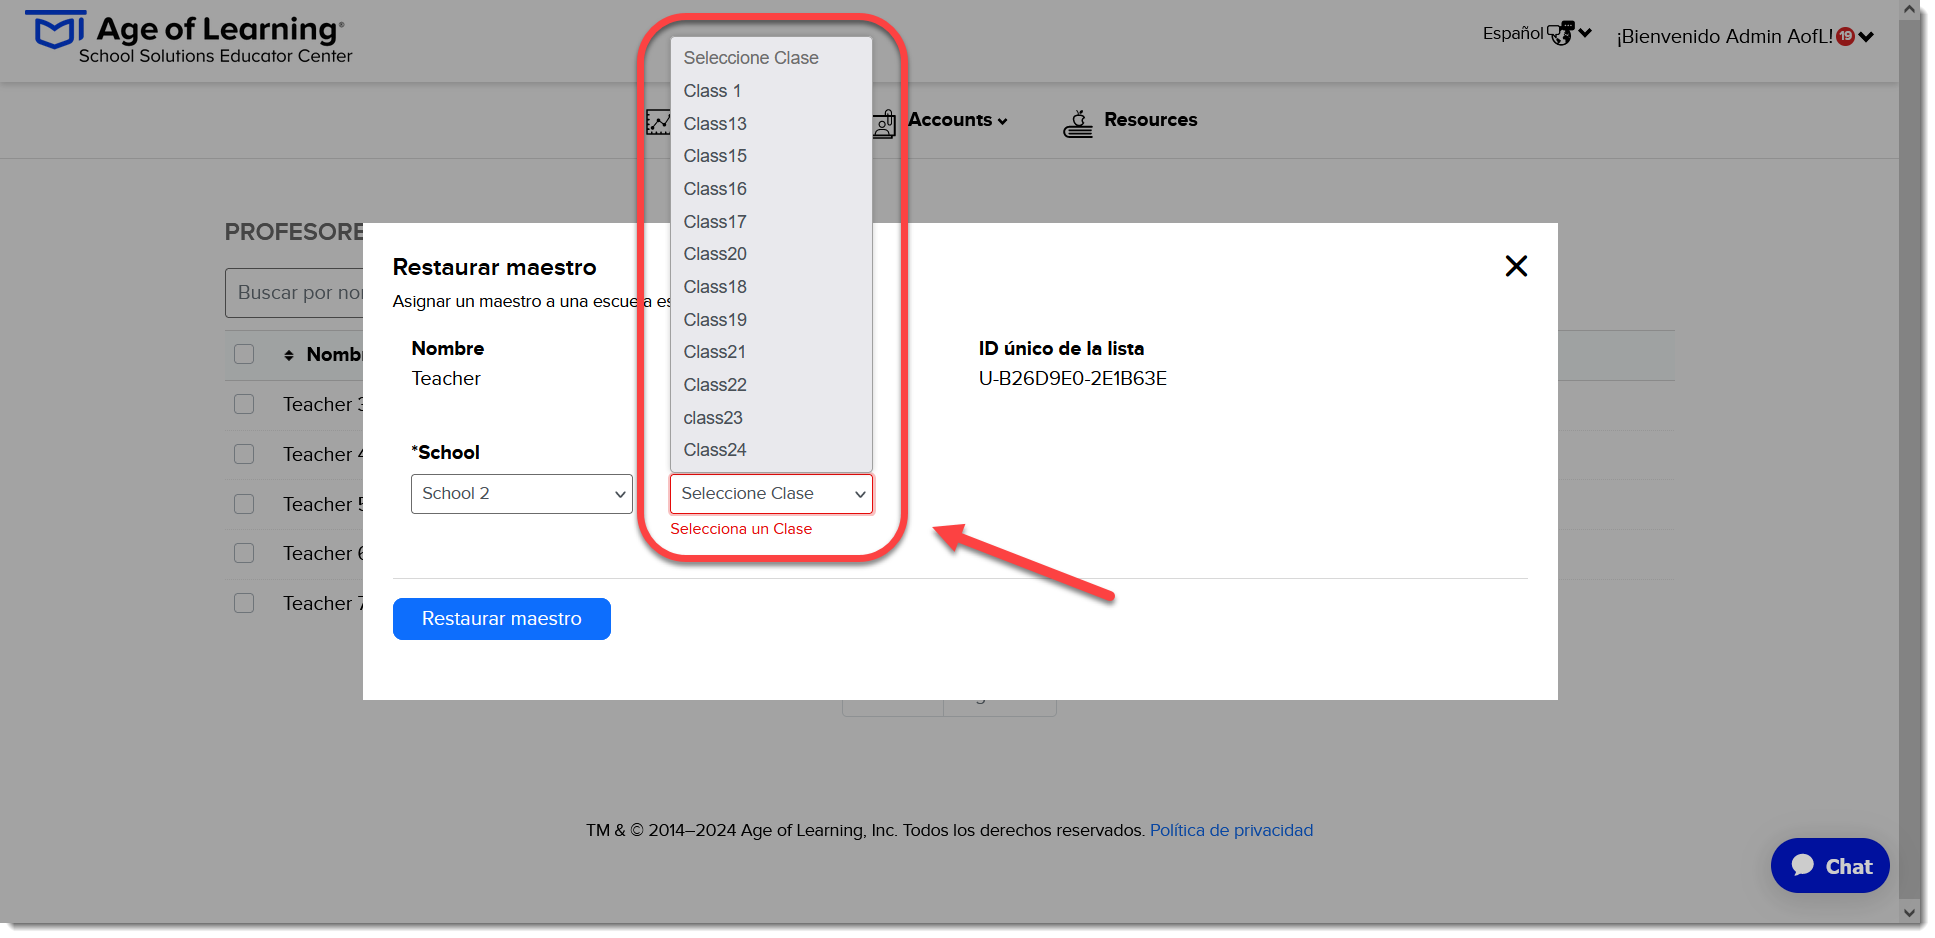Viewport: 1935px width, 938px height.
Task: Close the Restaurar maestro dialog
Action: (1516, 266)
